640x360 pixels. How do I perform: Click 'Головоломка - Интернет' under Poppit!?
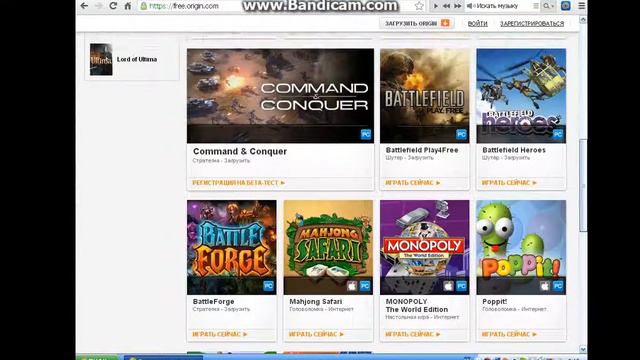514,309
